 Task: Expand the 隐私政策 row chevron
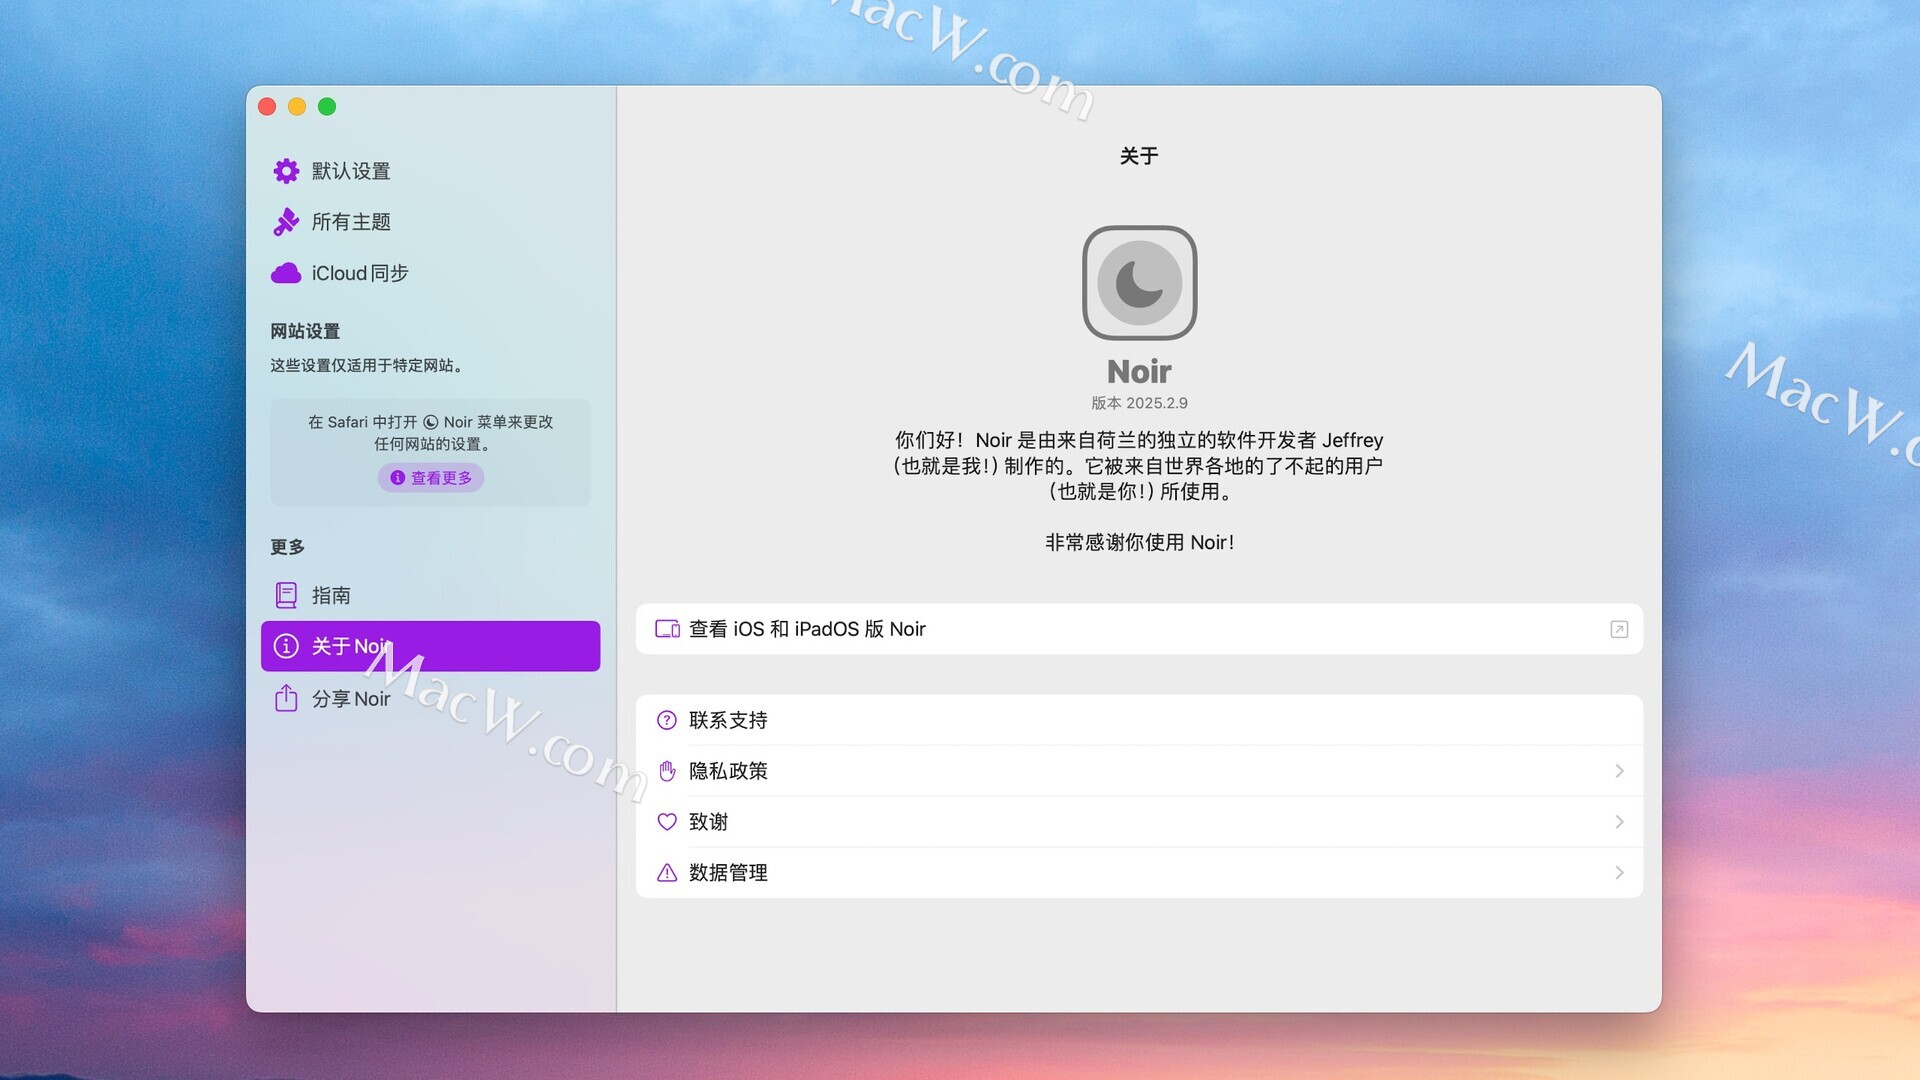pos(1618,771)
